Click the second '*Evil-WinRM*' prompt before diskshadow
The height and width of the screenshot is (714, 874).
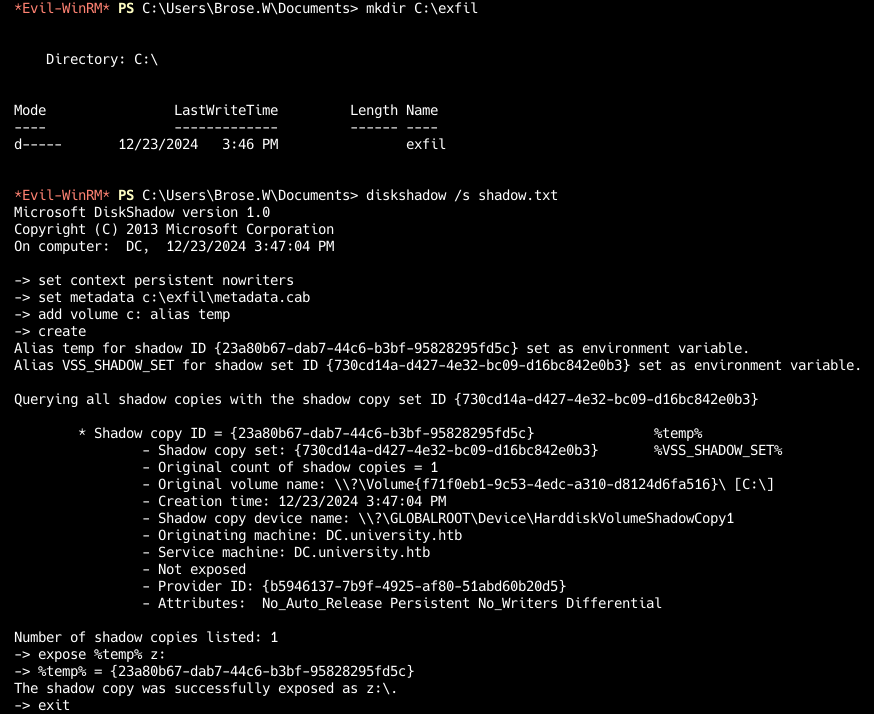click(62, 195)
